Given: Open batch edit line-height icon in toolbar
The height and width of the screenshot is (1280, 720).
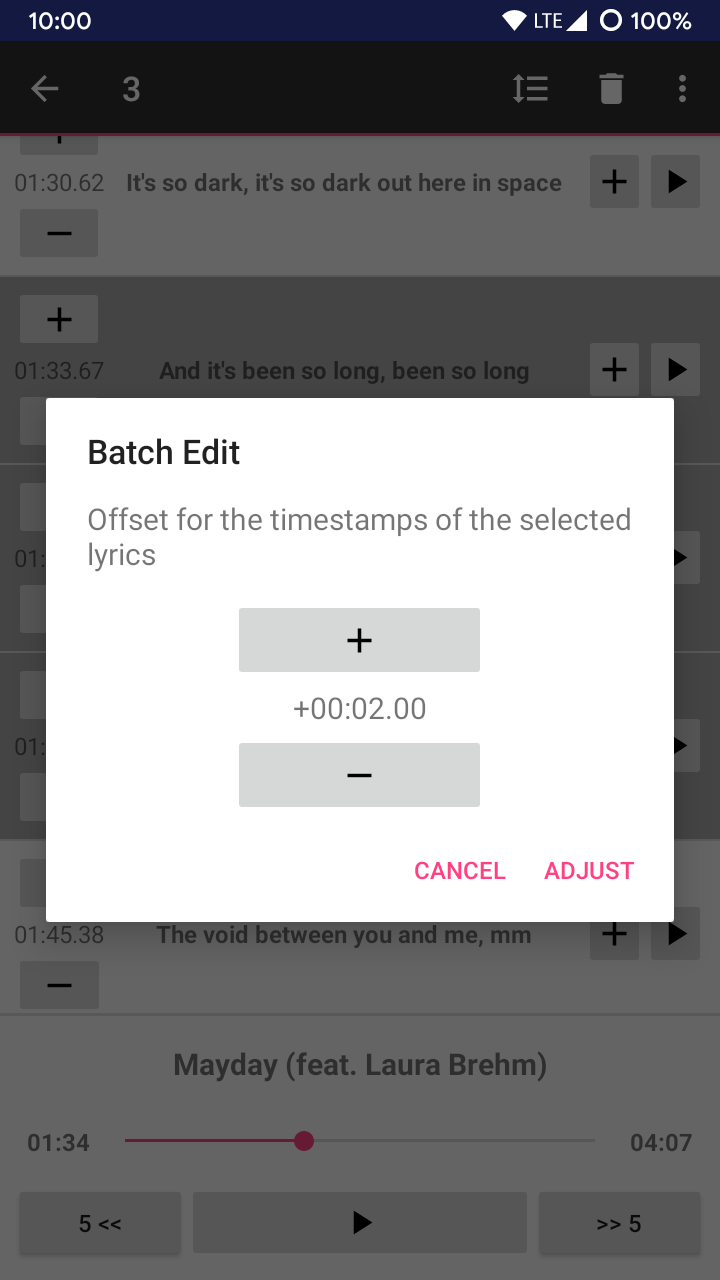Looking at the screenshot, I should pyautogui.click(x=530, y=89).
